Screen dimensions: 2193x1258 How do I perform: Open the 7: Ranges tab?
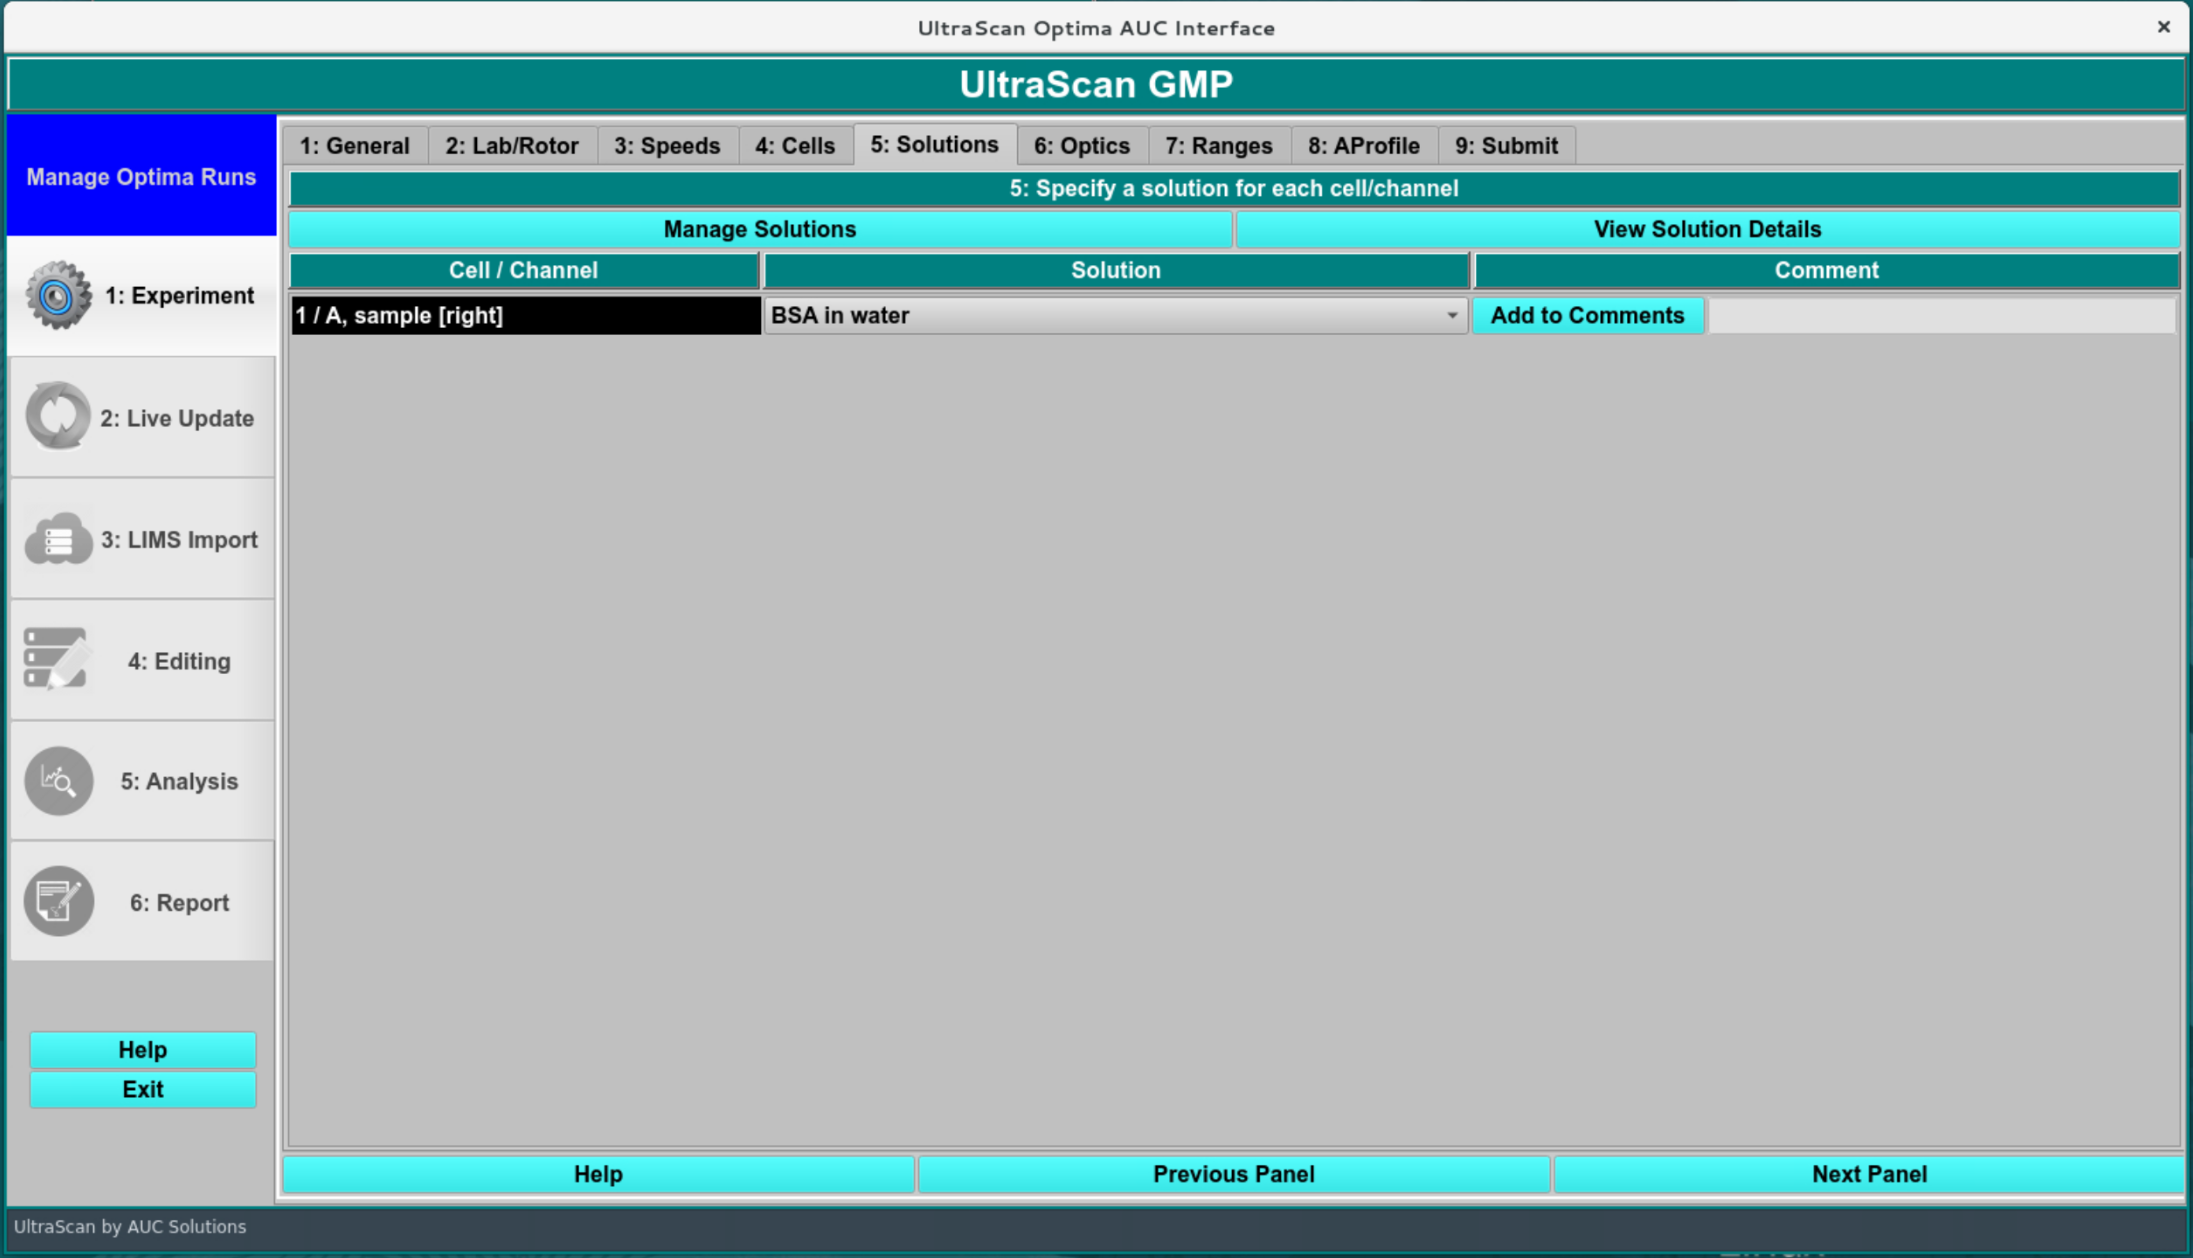click(1218, 146)
